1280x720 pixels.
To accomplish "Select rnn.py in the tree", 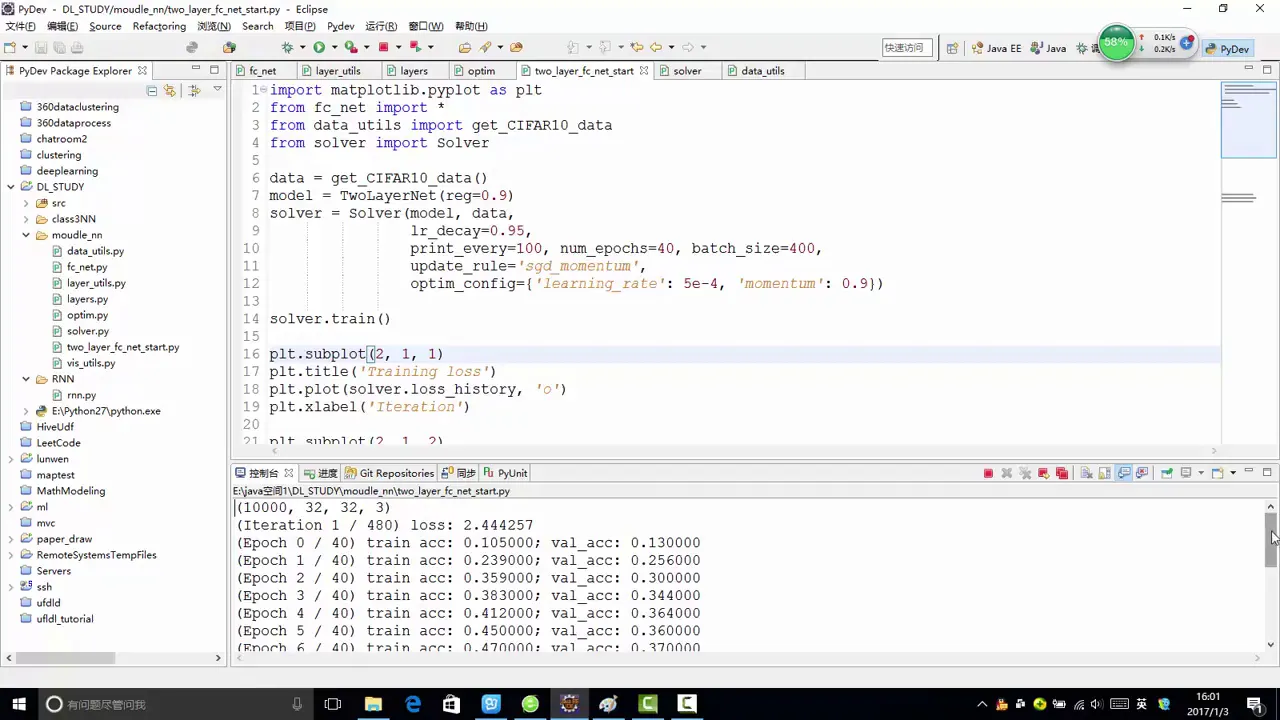I will click(74, 395).
